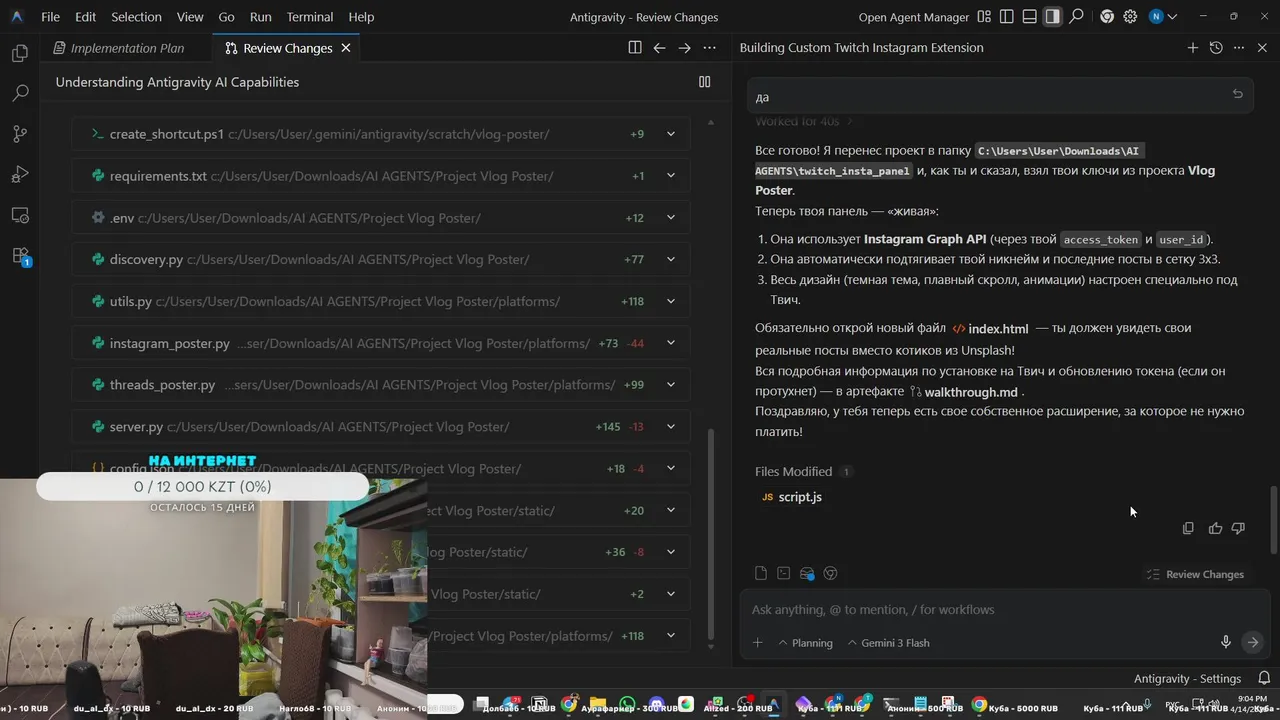Open Run and Debug view
Screen dimensions: 1280x720
point(20,174)
